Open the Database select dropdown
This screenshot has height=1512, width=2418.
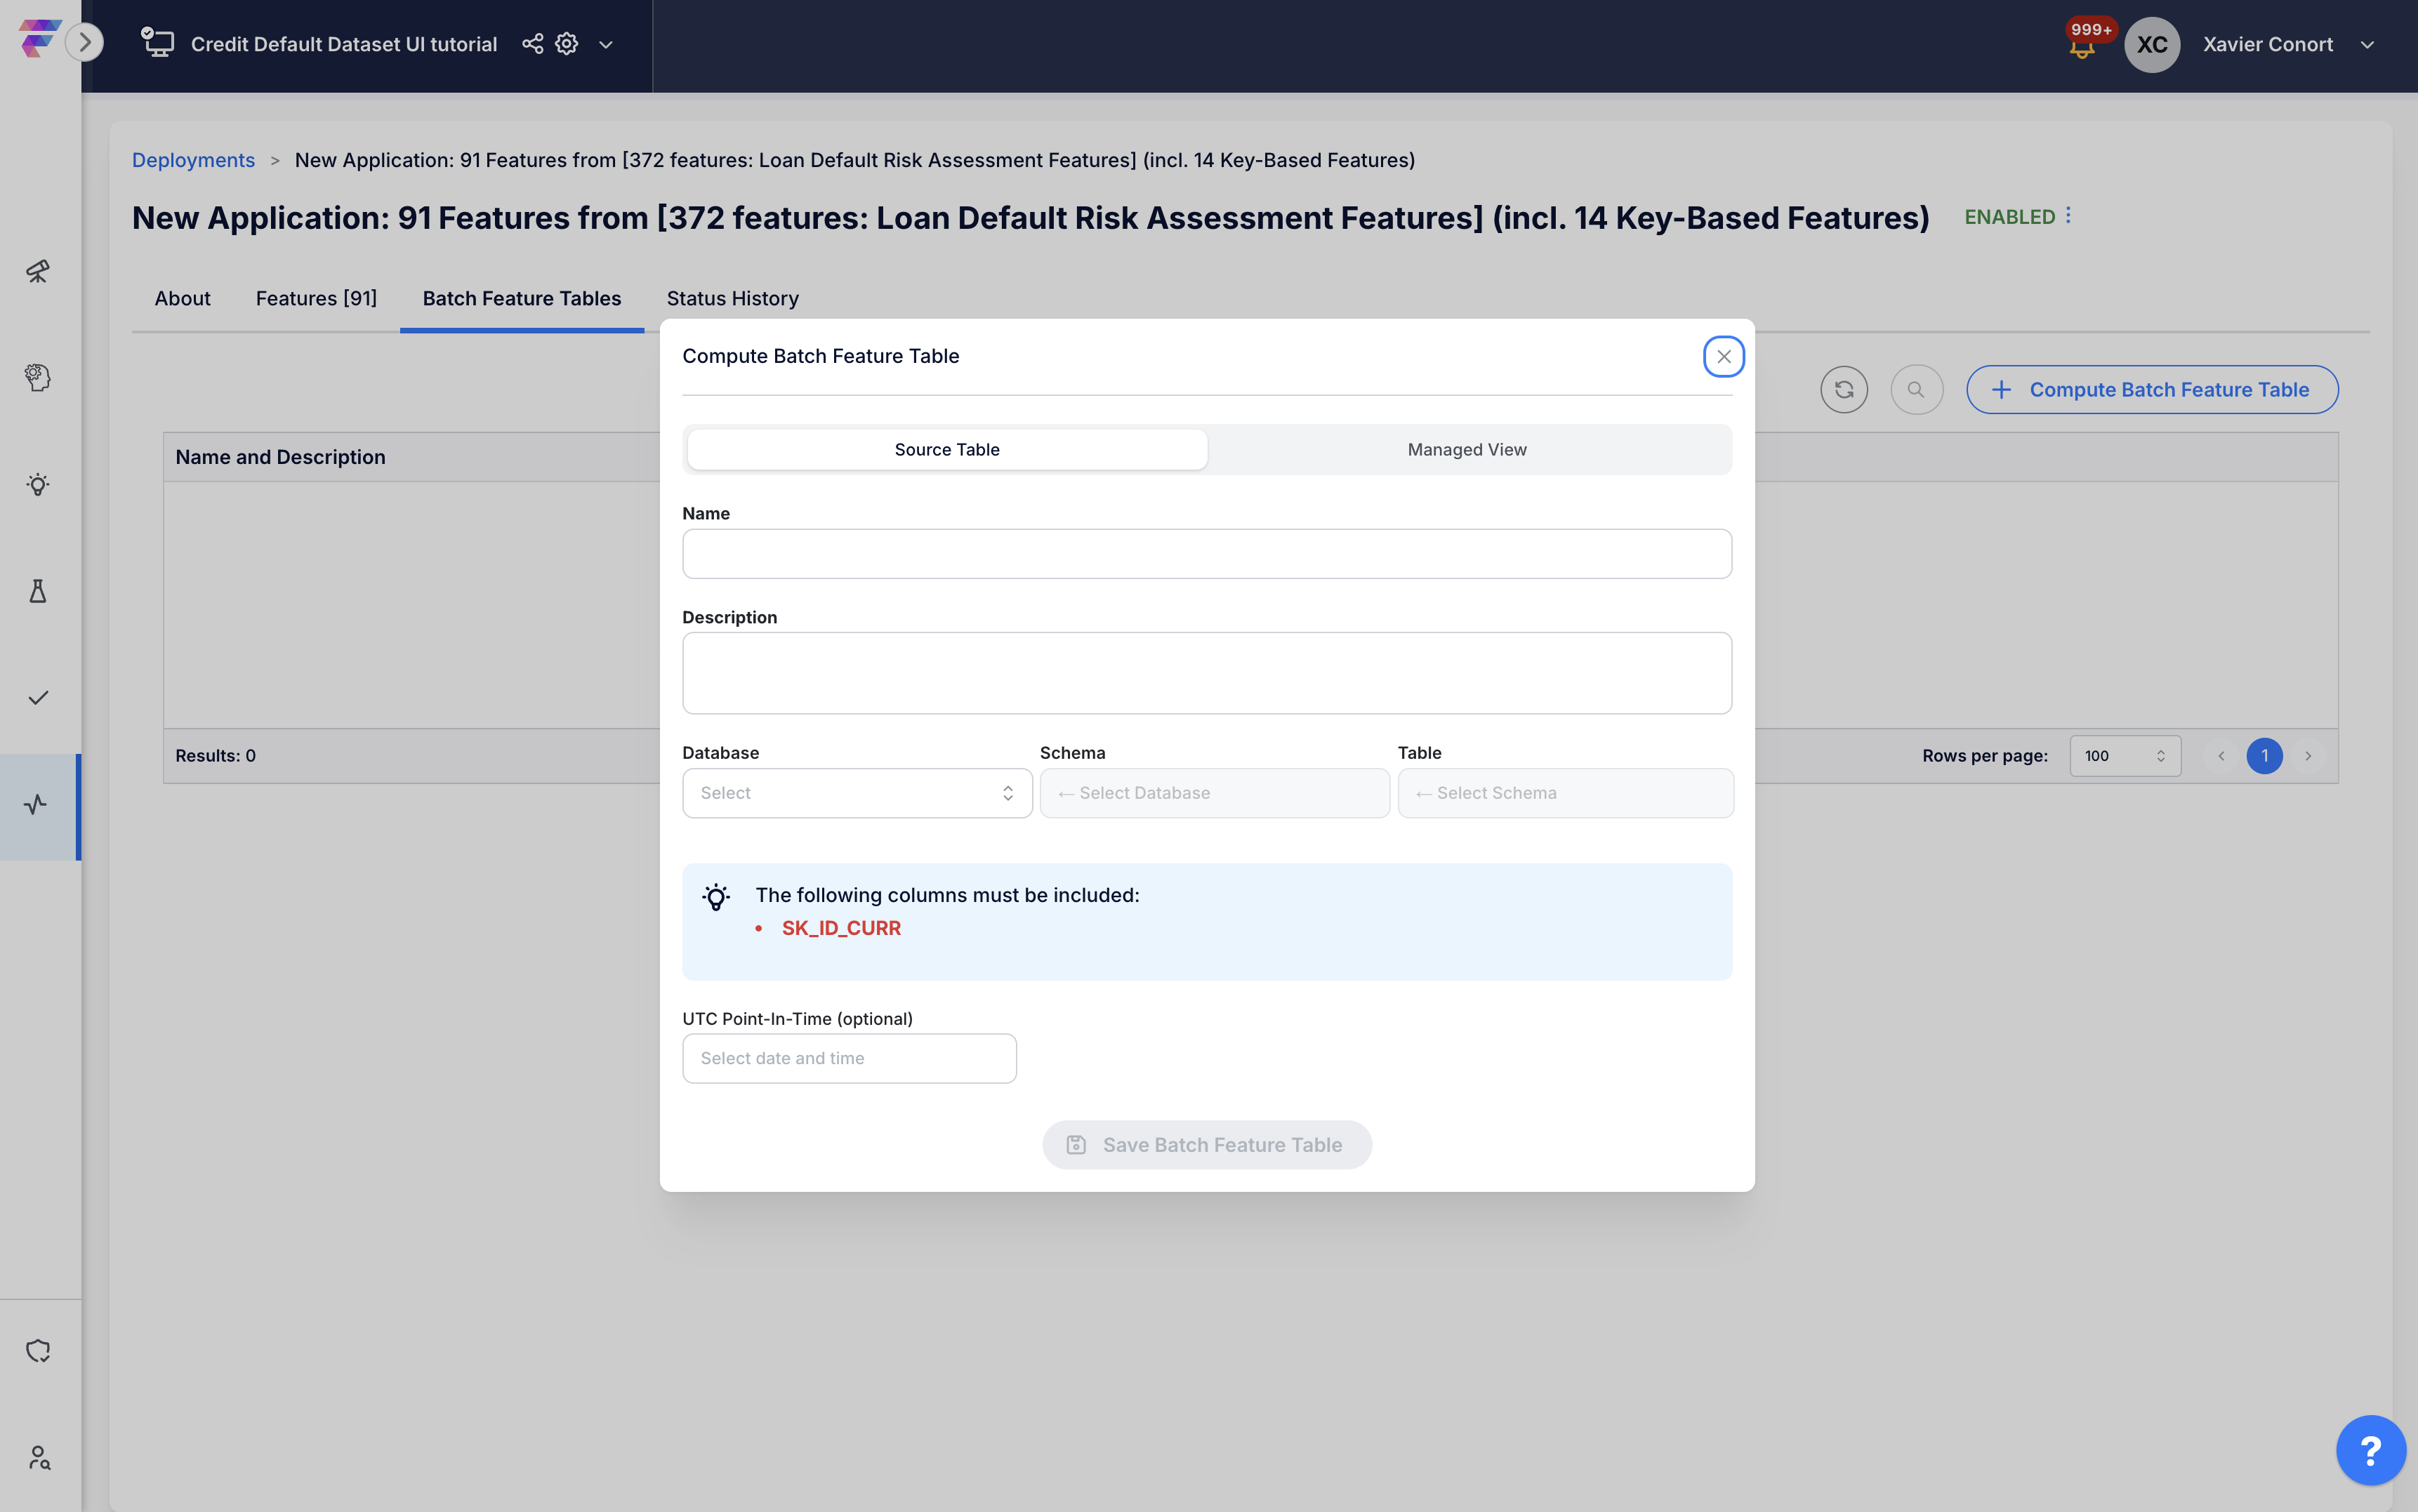click(x=856, y=793)
